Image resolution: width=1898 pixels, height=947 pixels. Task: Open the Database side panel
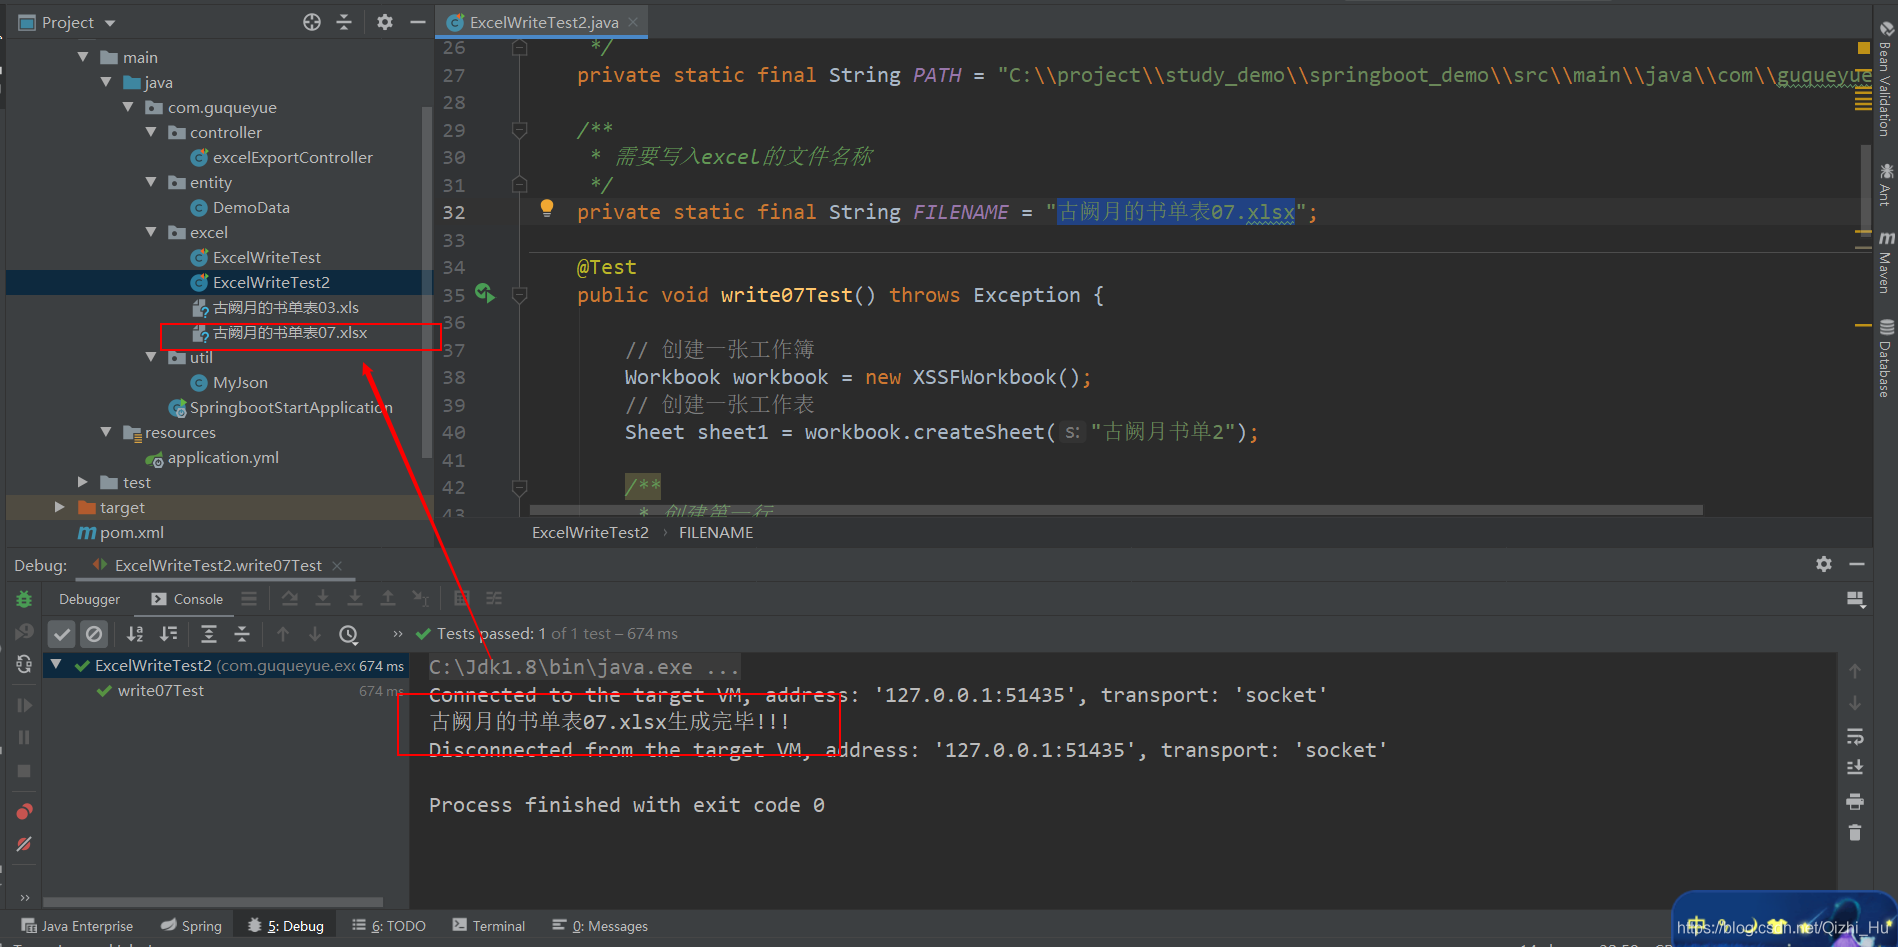pyautogui.click(x=1885, y=358)
